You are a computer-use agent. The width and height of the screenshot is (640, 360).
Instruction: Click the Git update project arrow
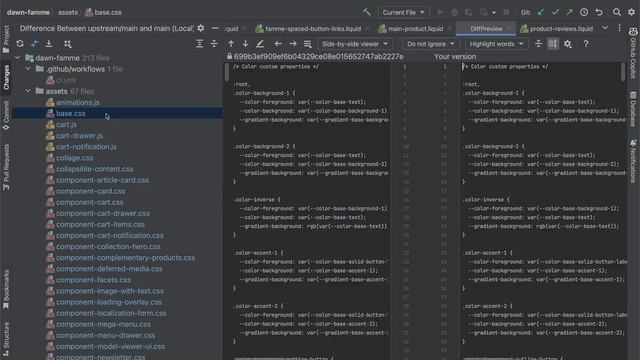pos(541,12)
